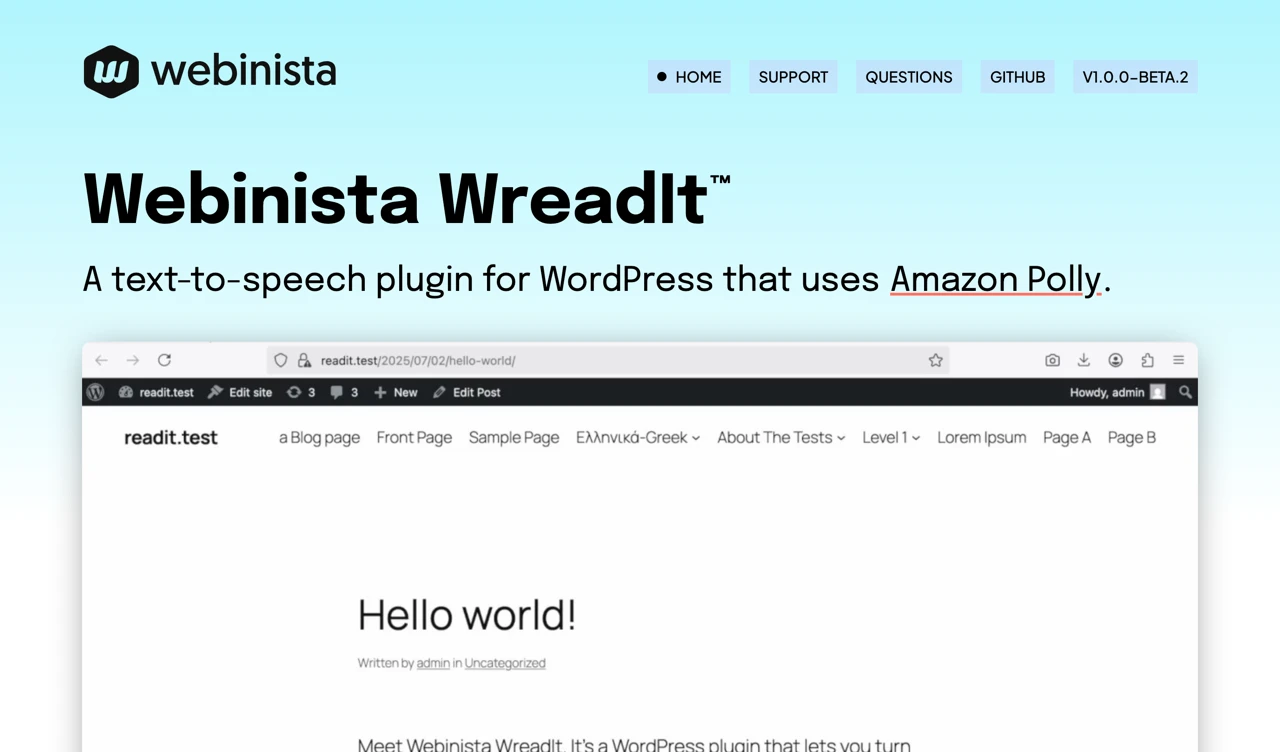Open Page A in site menu
This screenshot has height=752, width=1280.
tap(1067, 437)
